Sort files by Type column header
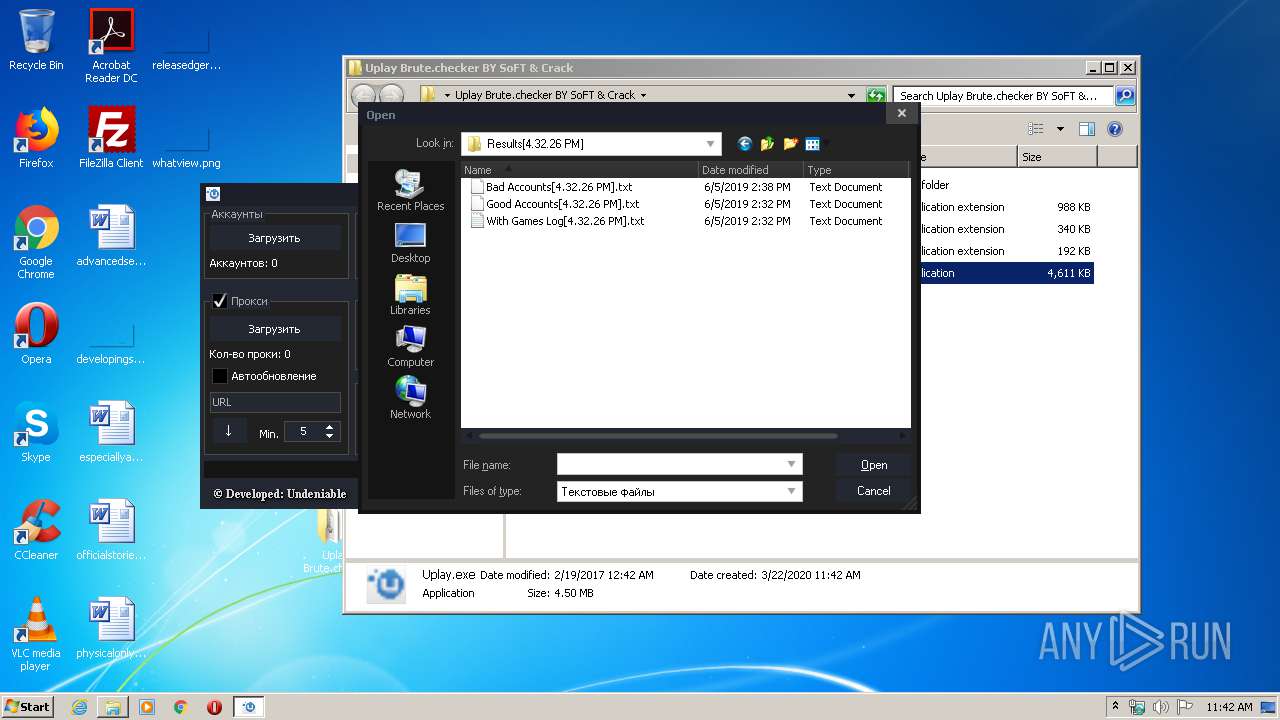Screen dimensions: 1280x720 click(855, 170)
